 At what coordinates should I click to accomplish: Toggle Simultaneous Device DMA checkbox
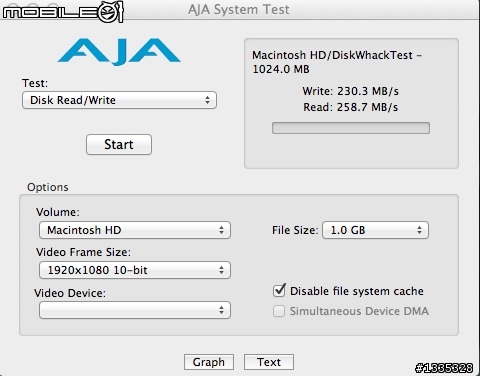pyautogui.click(x=279, y=311)
